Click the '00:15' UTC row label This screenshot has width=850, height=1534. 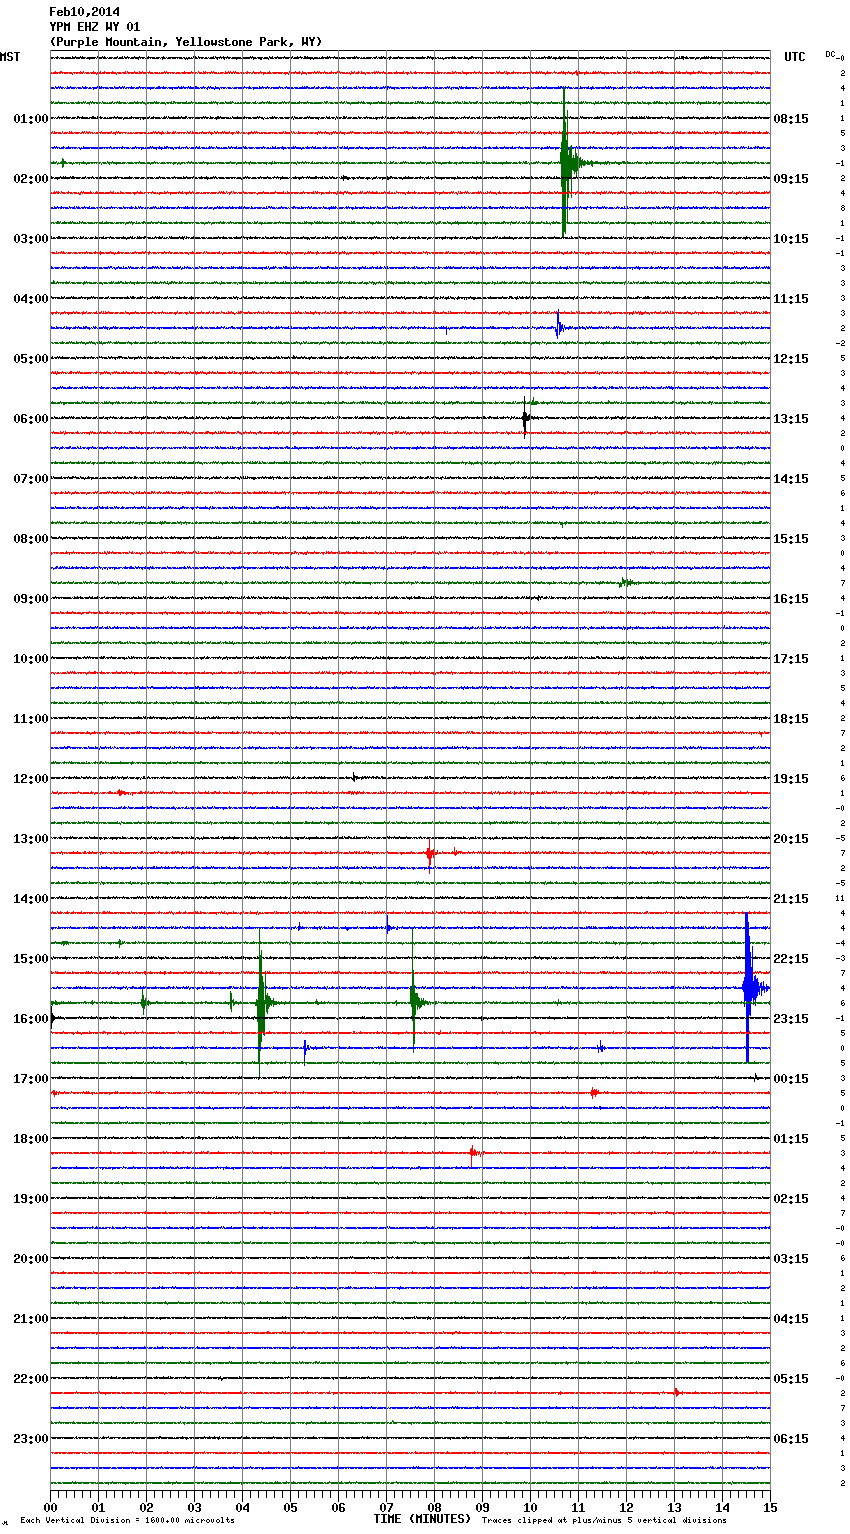pos(791,1079)
